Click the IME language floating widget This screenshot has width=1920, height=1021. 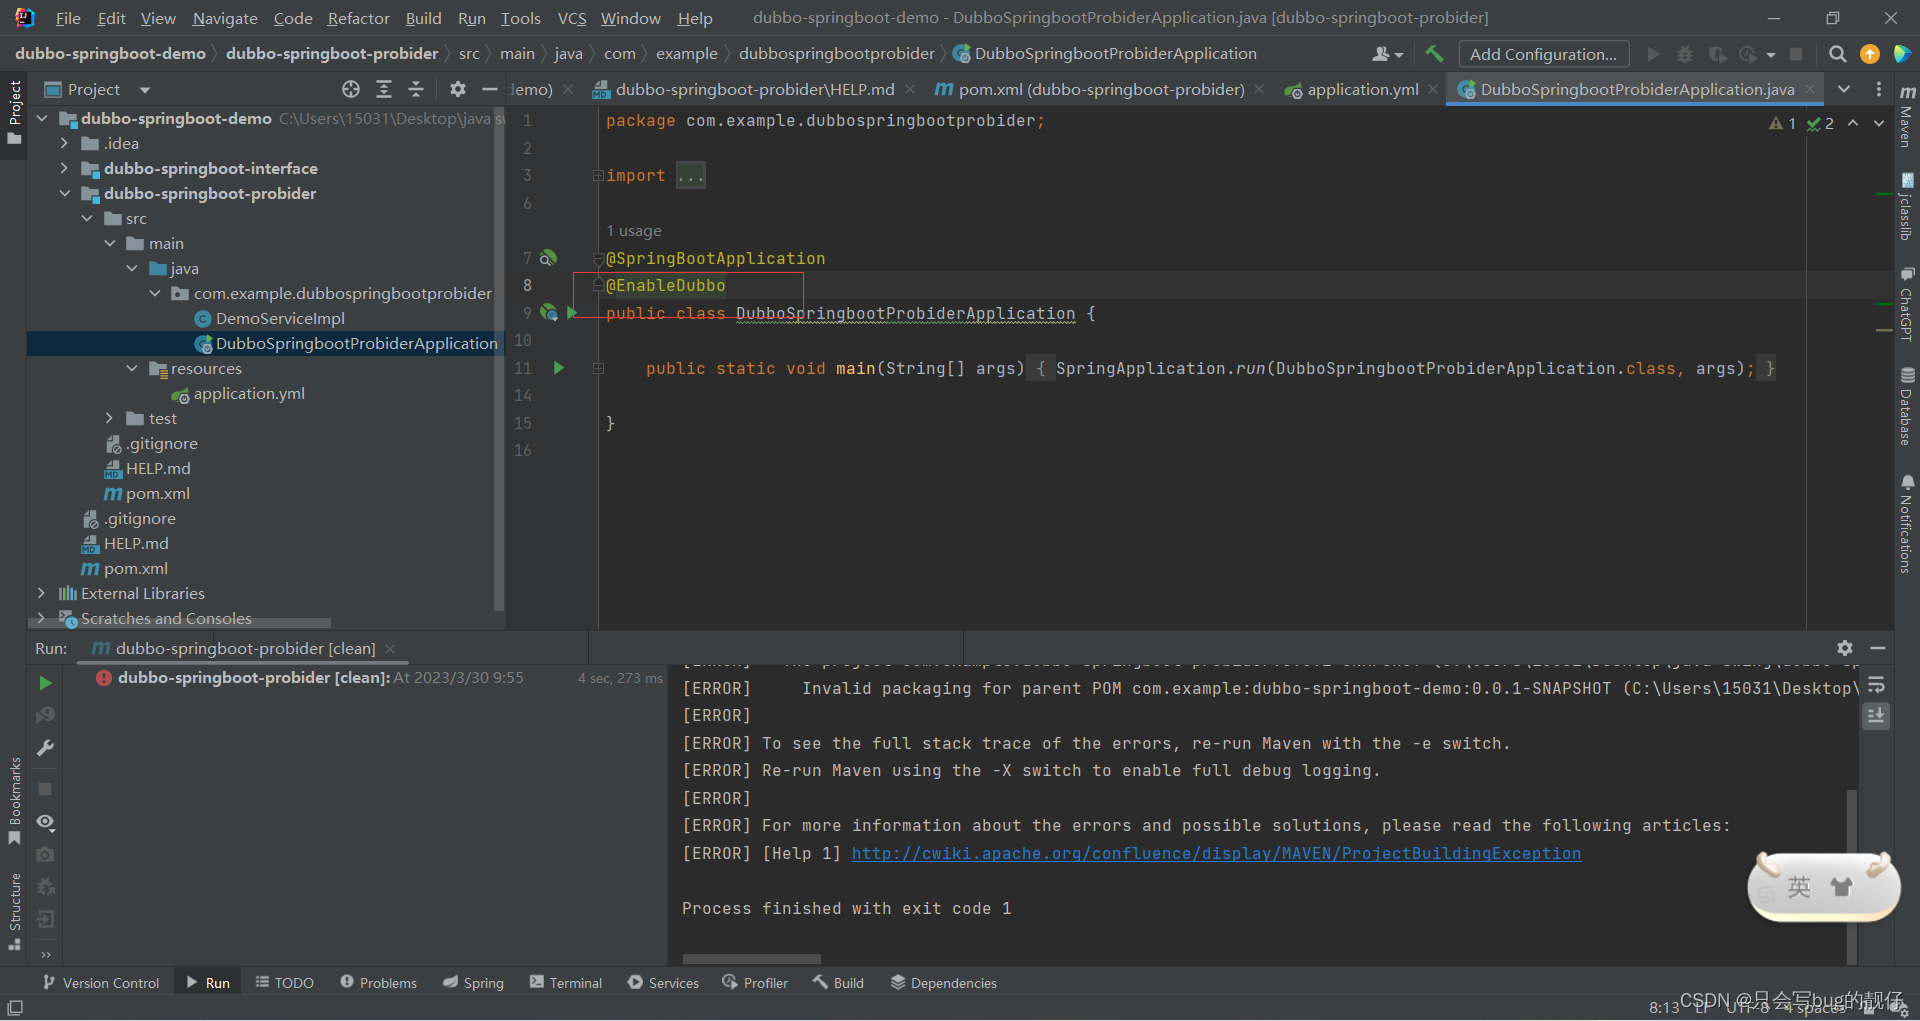[1824, 887]
